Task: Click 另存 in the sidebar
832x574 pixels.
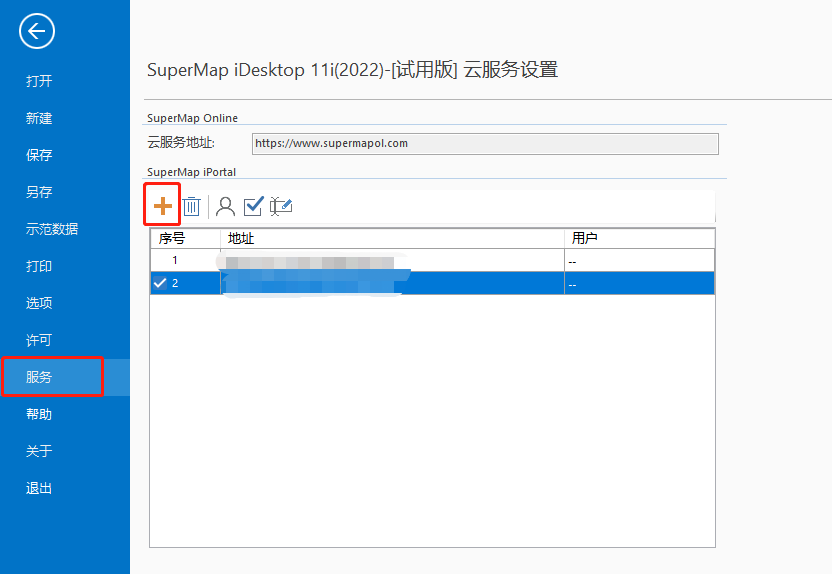Action: tap(39, 192)
